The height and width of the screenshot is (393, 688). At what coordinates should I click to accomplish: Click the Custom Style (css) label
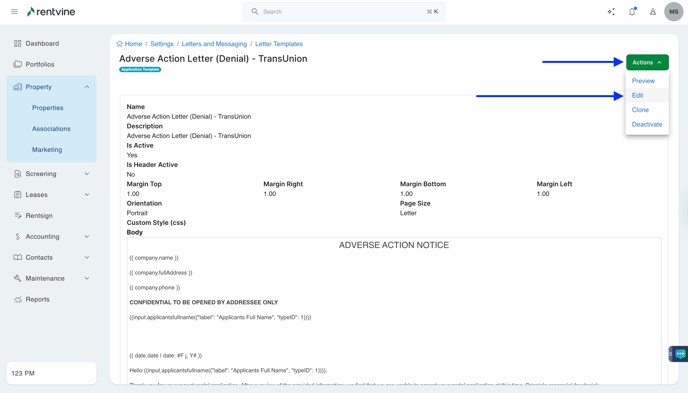(x=156, y=223)
